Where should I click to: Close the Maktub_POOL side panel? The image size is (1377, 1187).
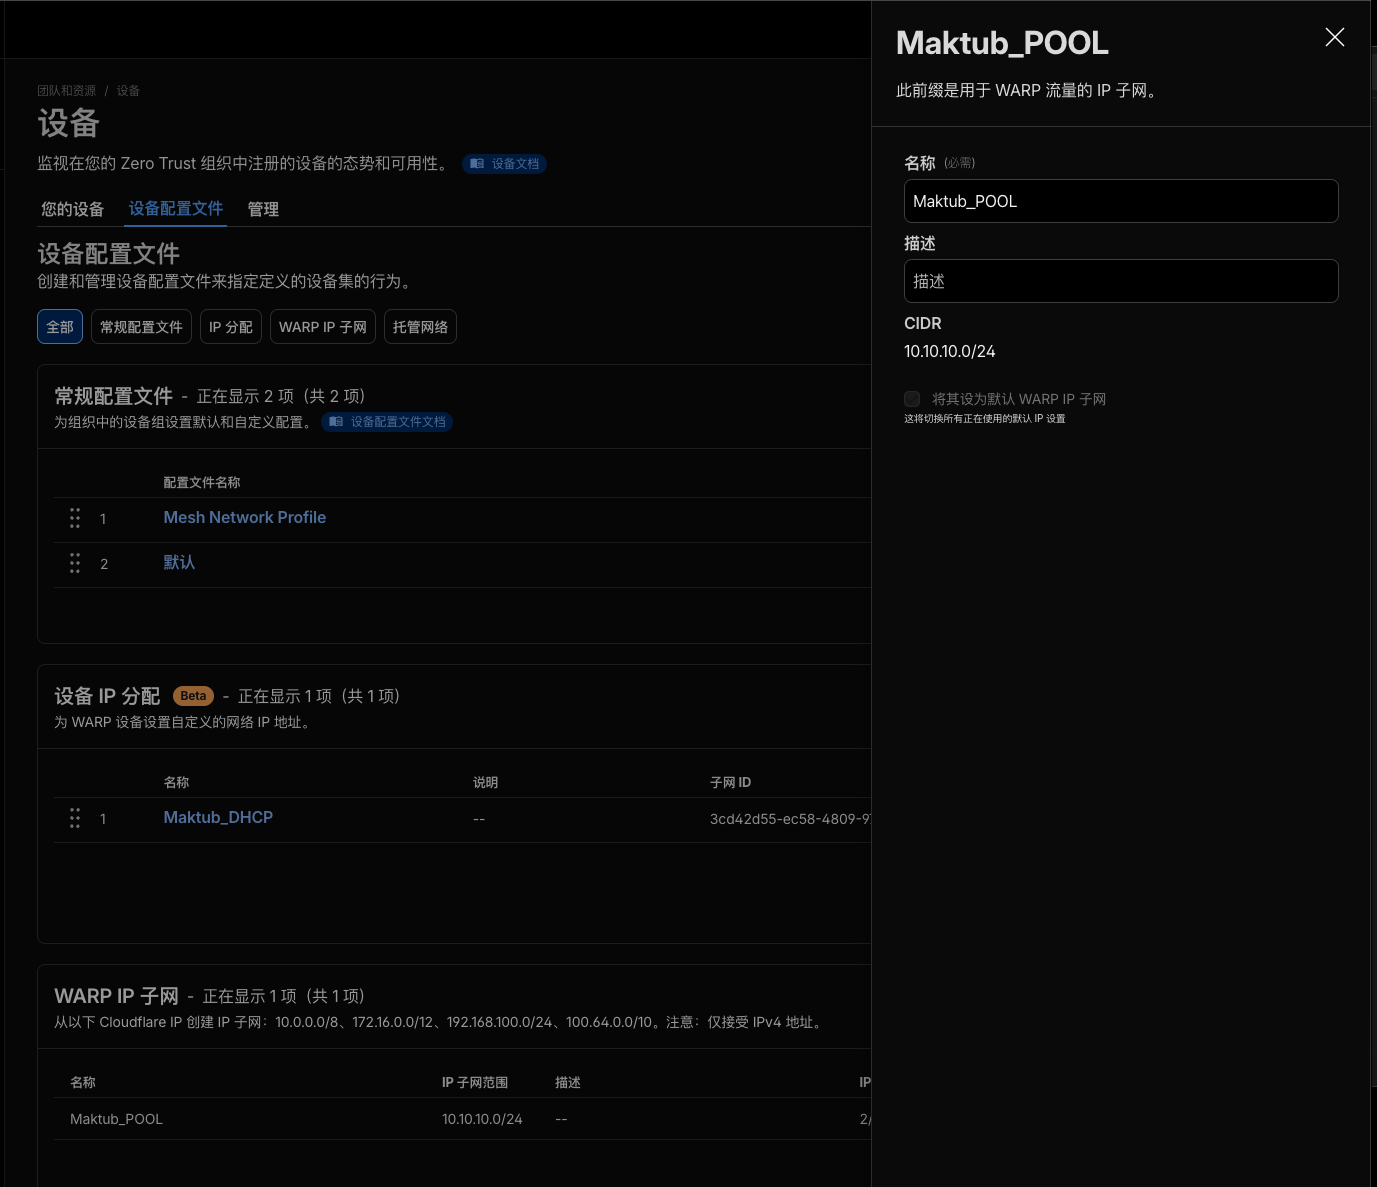click(1334, 38)
